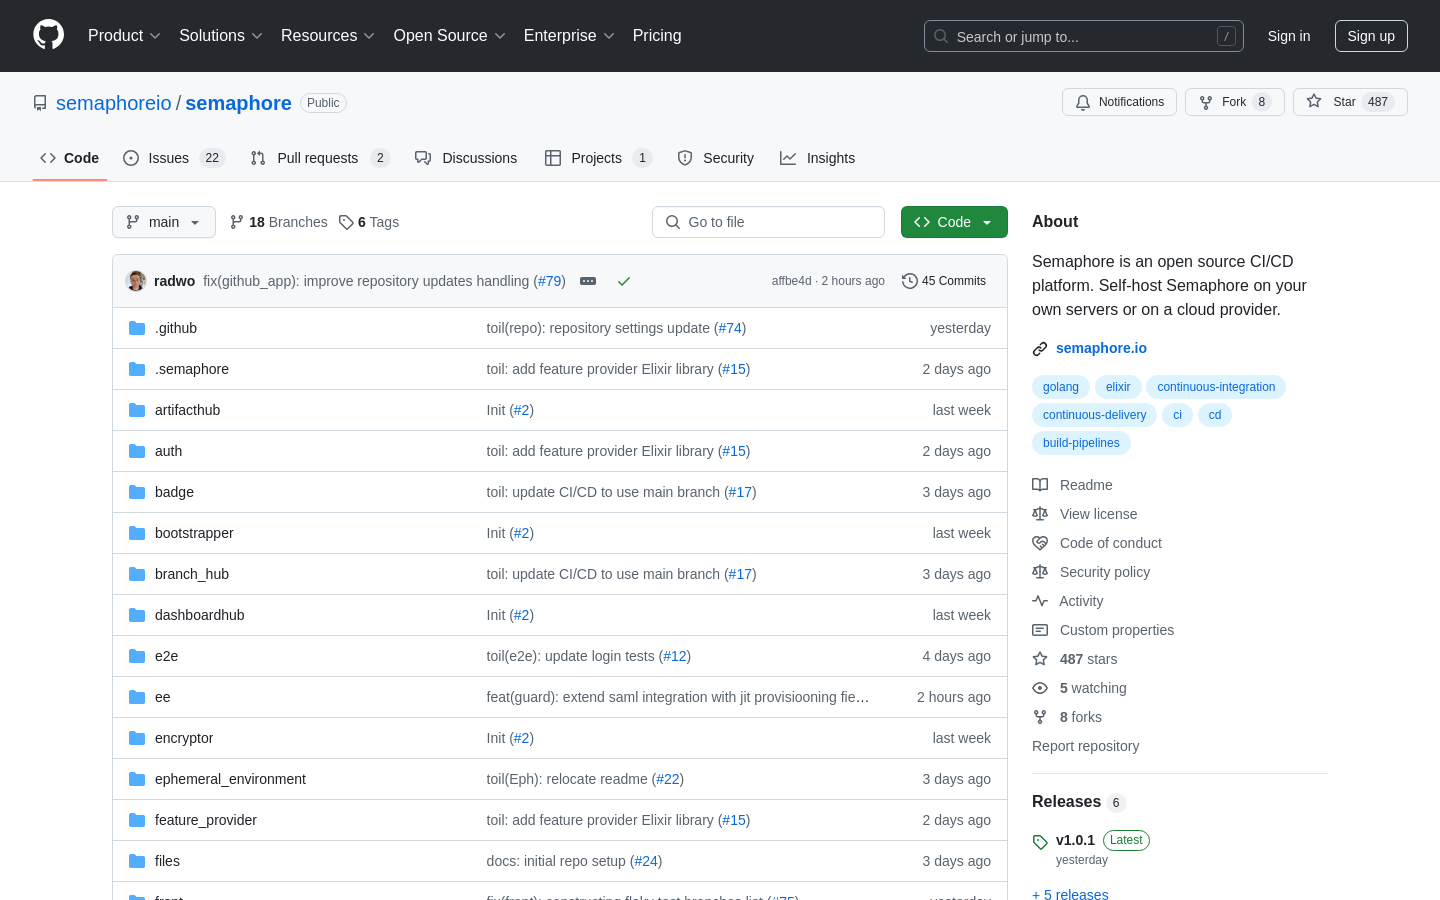Expand the Solutions menu

[221, 36]
